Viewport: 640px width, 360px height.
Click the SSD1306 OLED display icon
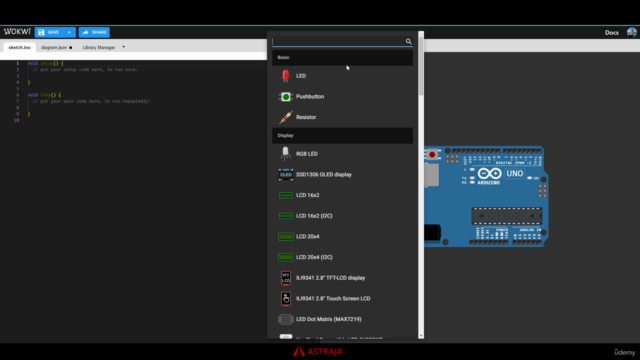[286, 175]
